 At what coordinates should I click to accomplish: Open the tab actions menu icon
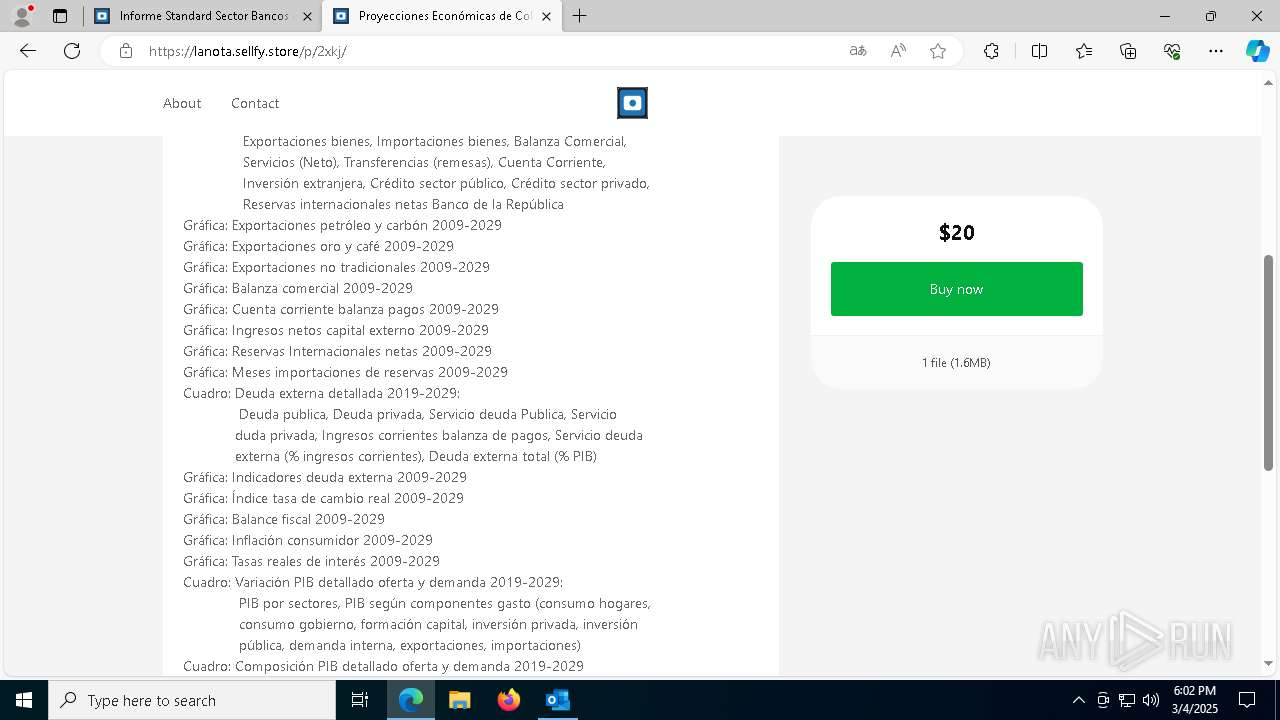(x=60, y=16)
